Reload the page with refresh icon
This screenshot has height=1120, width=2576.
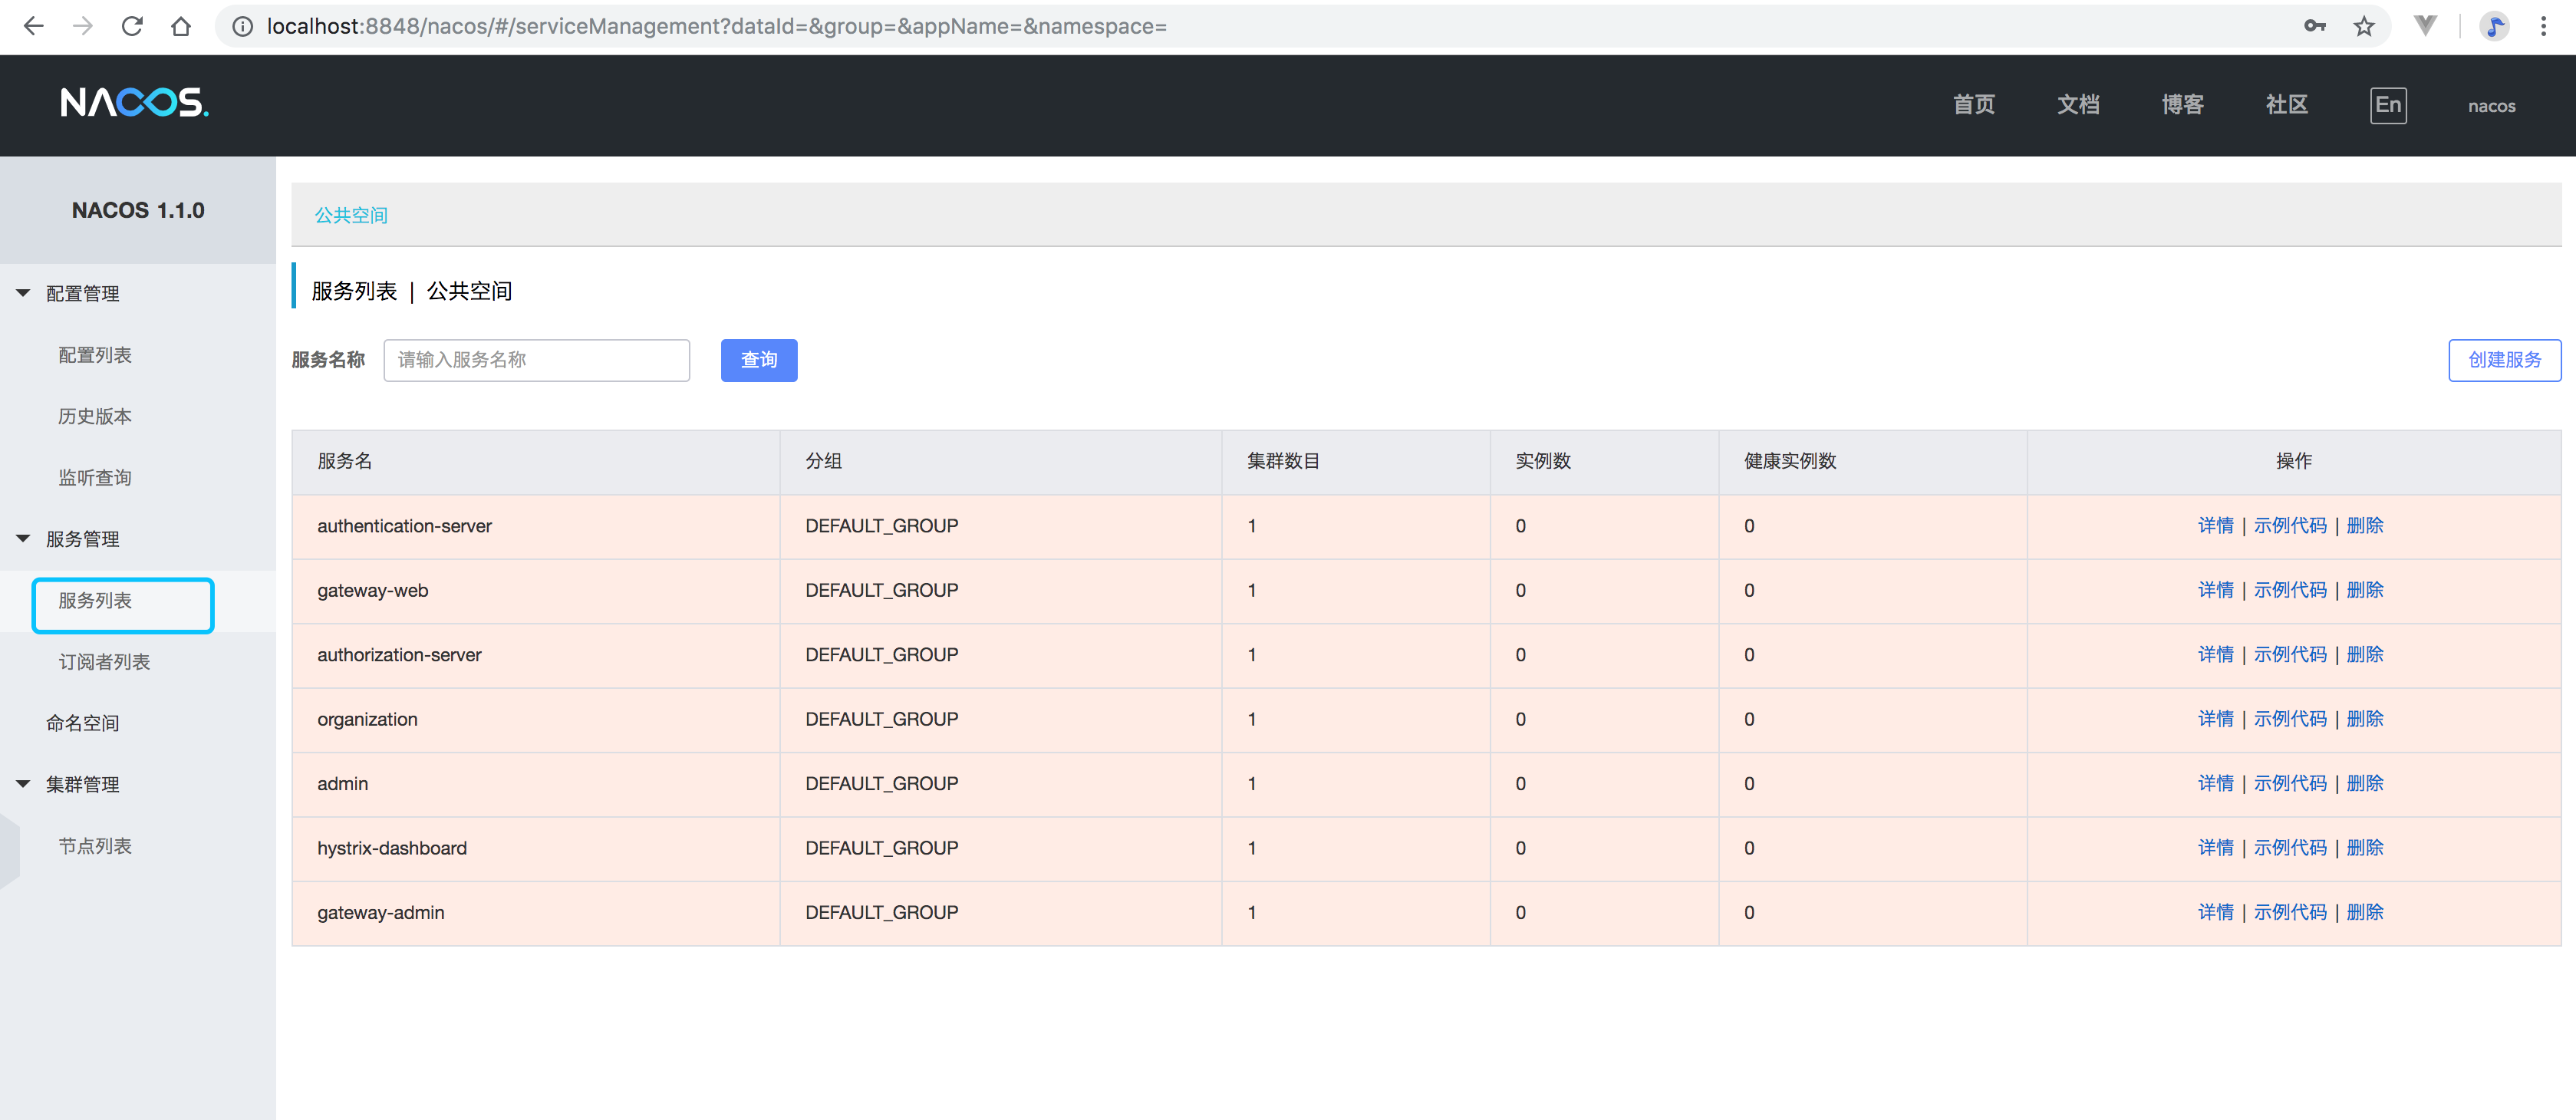(x=132, y=26)
